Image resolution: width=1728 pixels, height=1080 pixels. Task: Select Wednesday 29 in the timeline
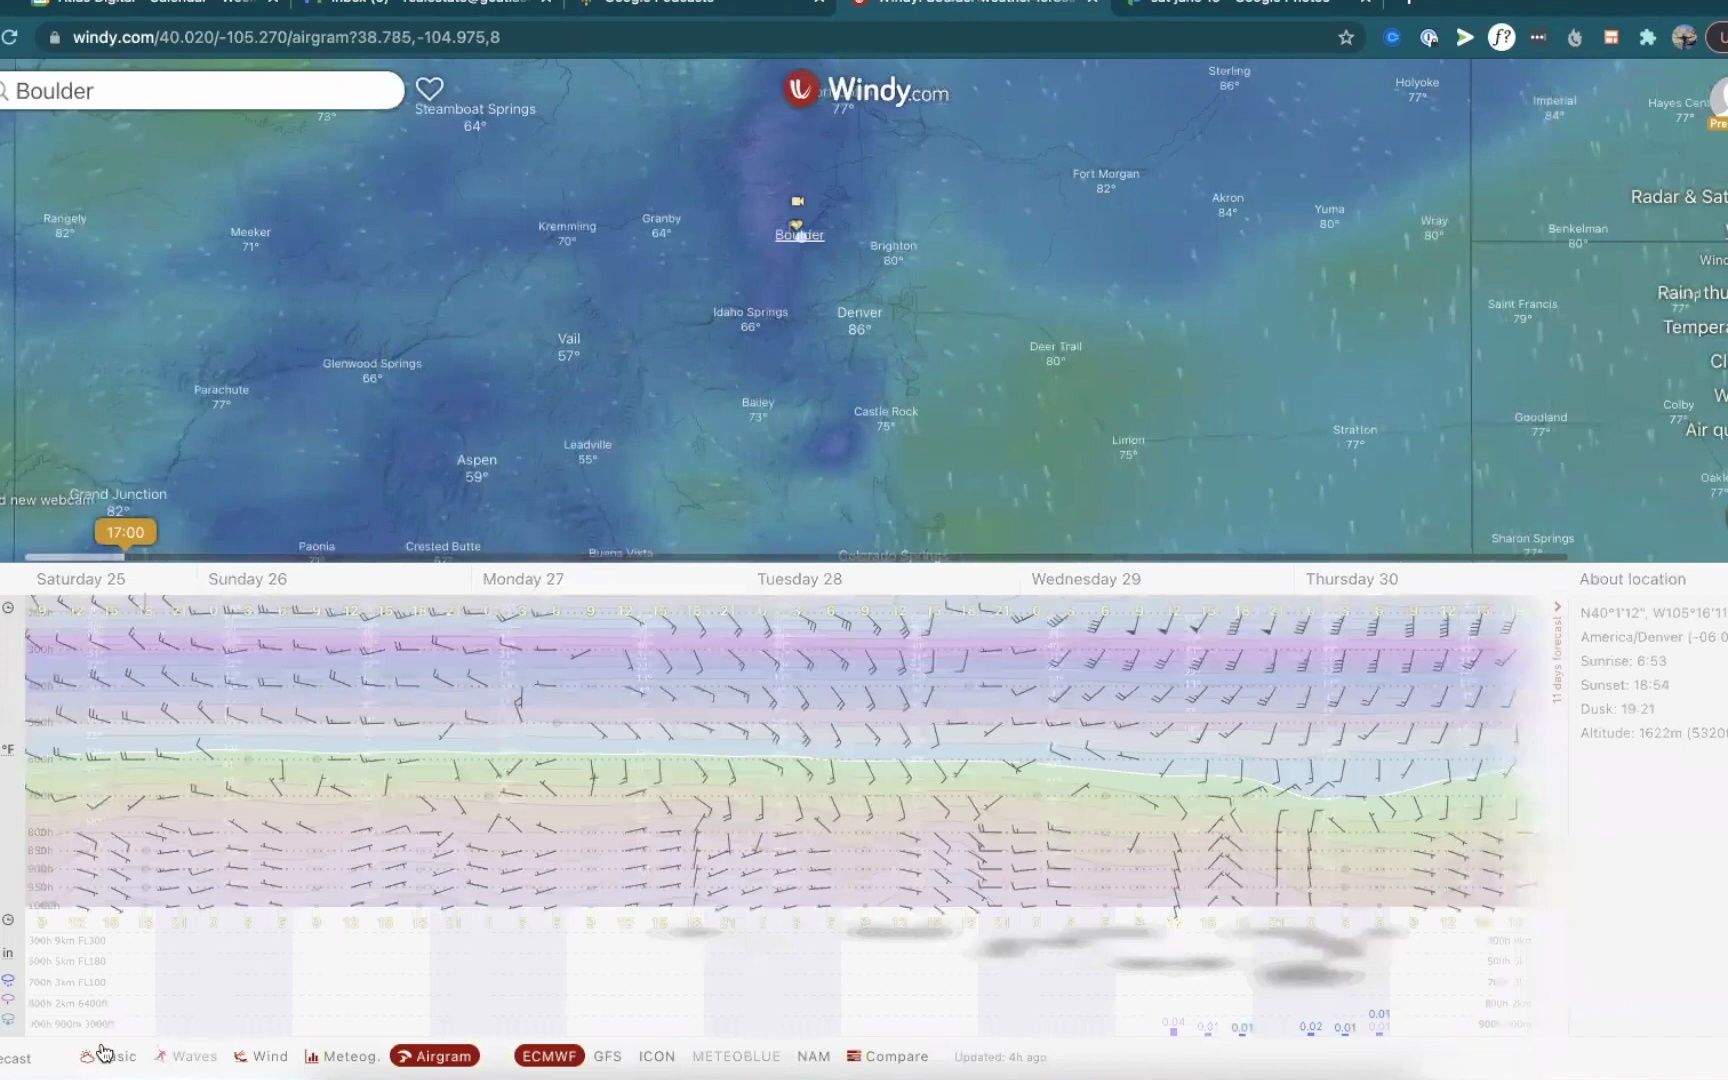(x=1086, y=579)
